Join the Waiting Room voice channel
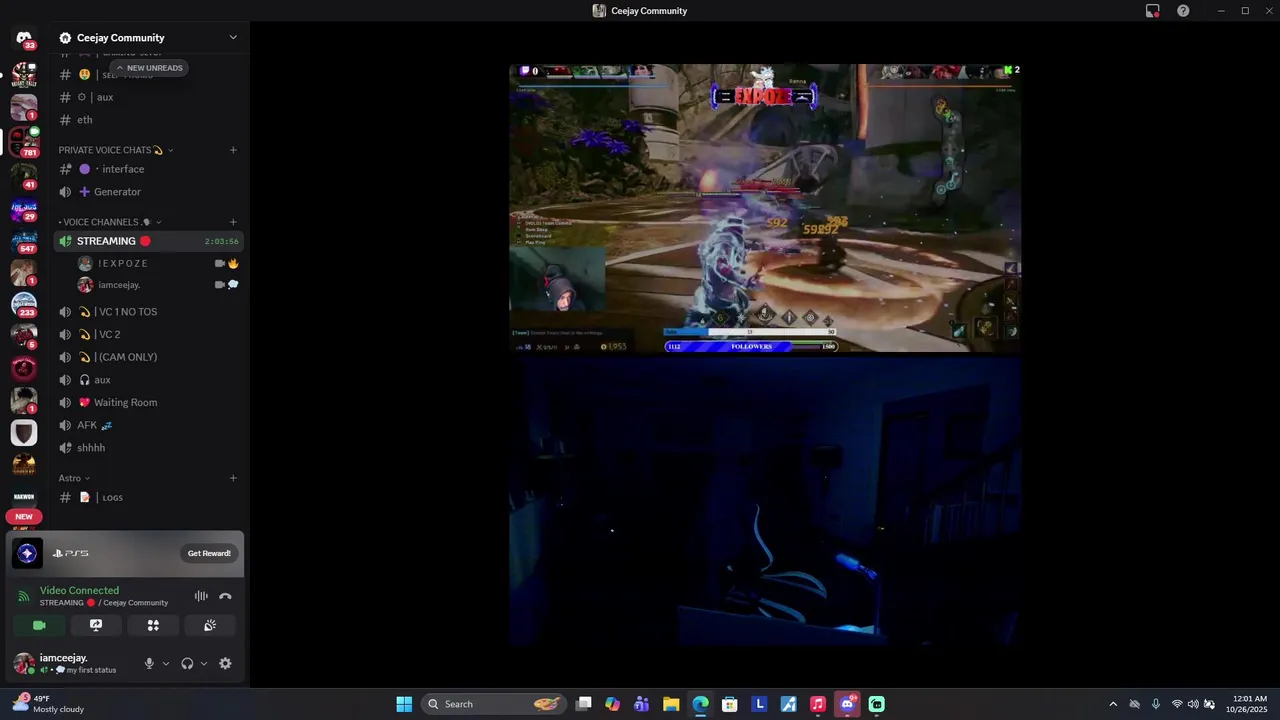 click(x=149, y=402)
